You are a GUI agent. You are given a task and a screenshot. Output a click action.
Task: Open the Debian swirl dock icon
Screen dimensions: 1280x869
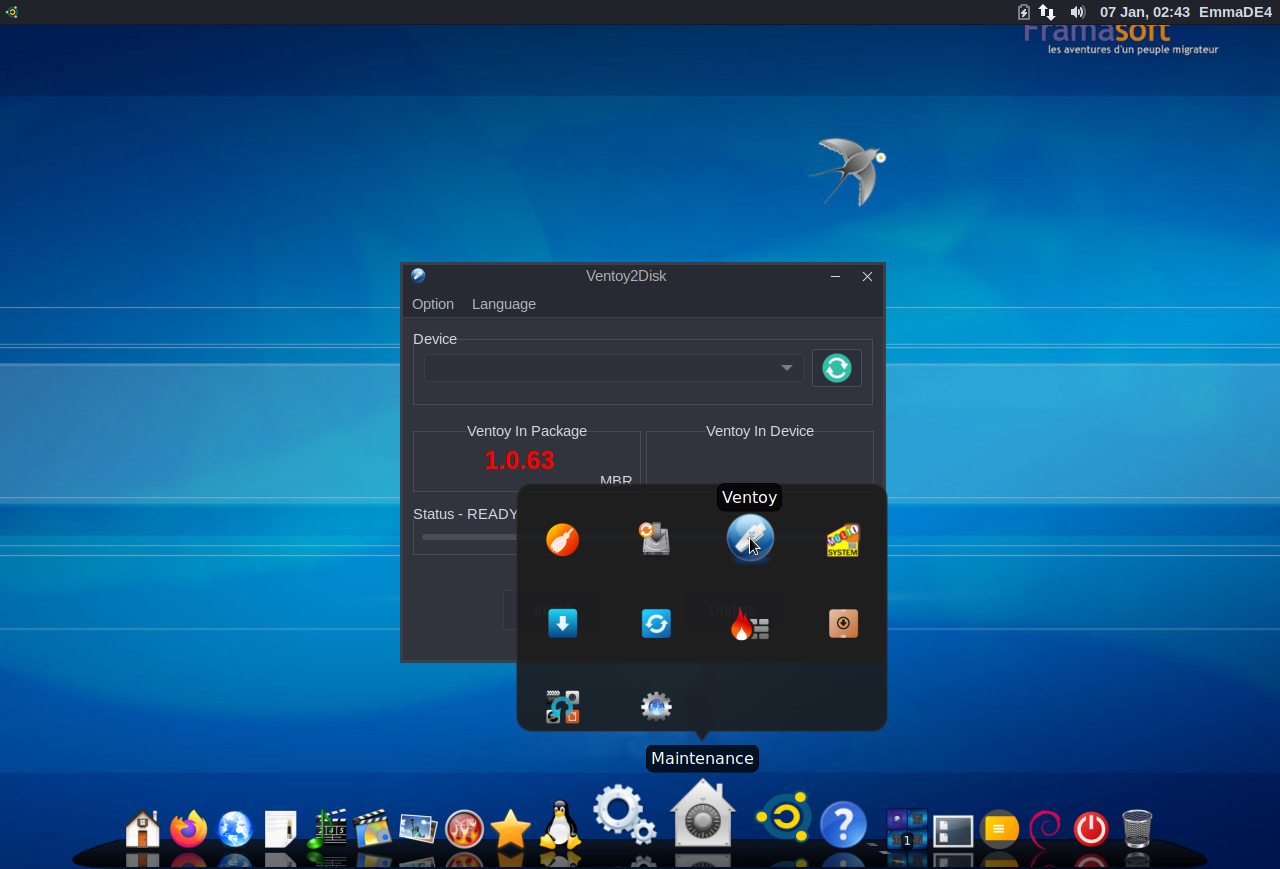[1045, 828]
